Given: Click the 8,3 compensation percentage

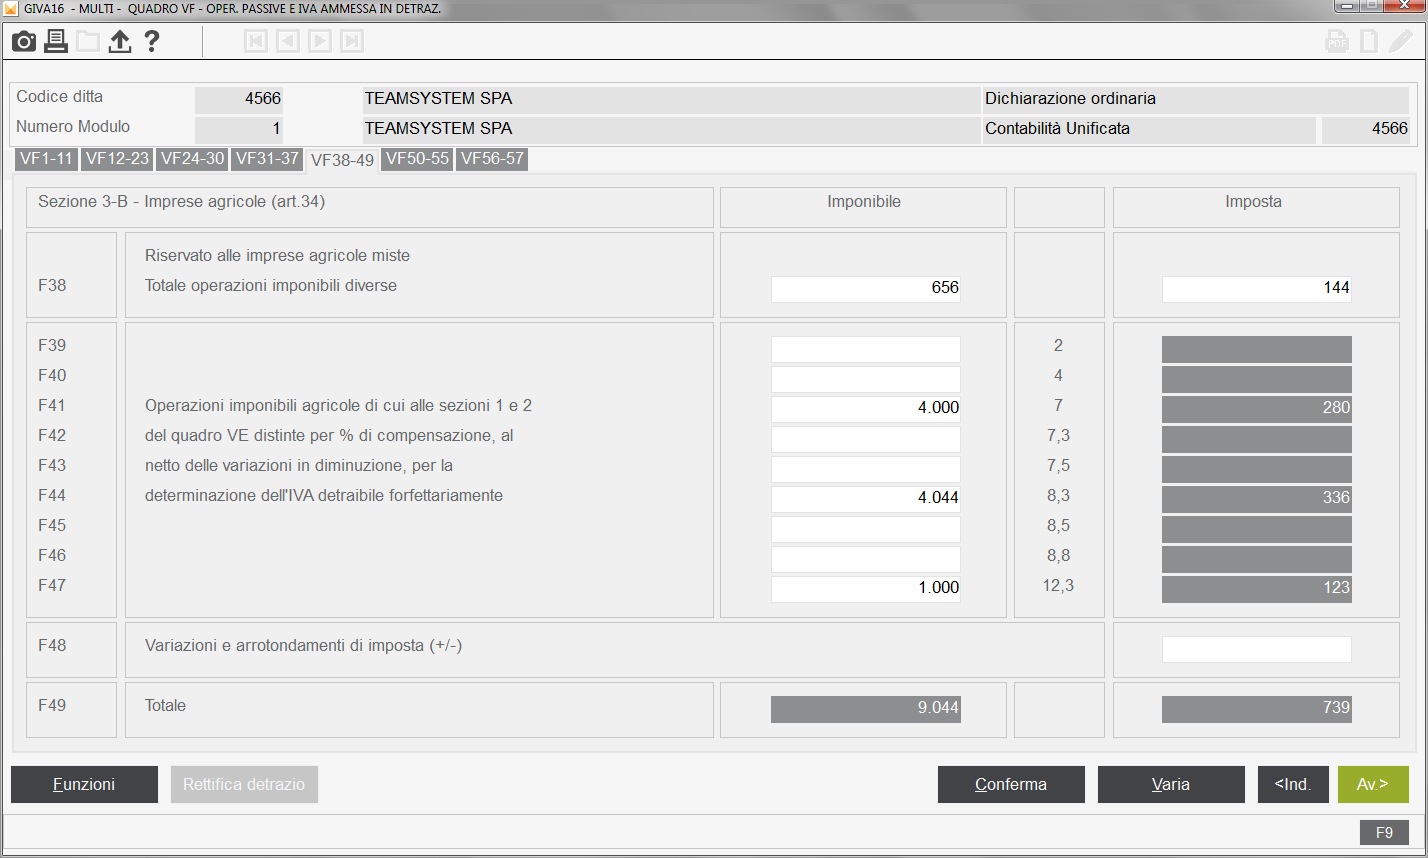Looking at the screenshot, I should (x=1058, y=495).
